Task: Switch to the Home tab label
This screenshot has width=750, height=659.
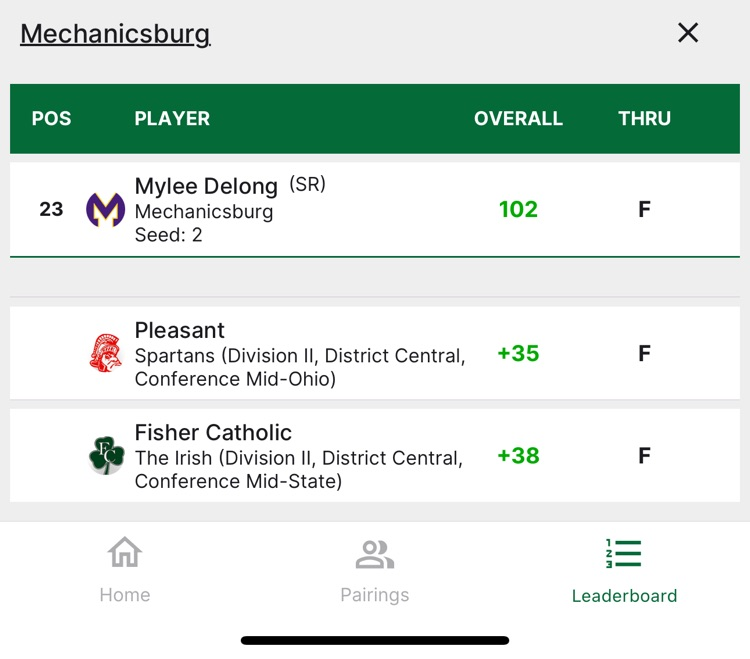Action: click(x=125, y=595)
